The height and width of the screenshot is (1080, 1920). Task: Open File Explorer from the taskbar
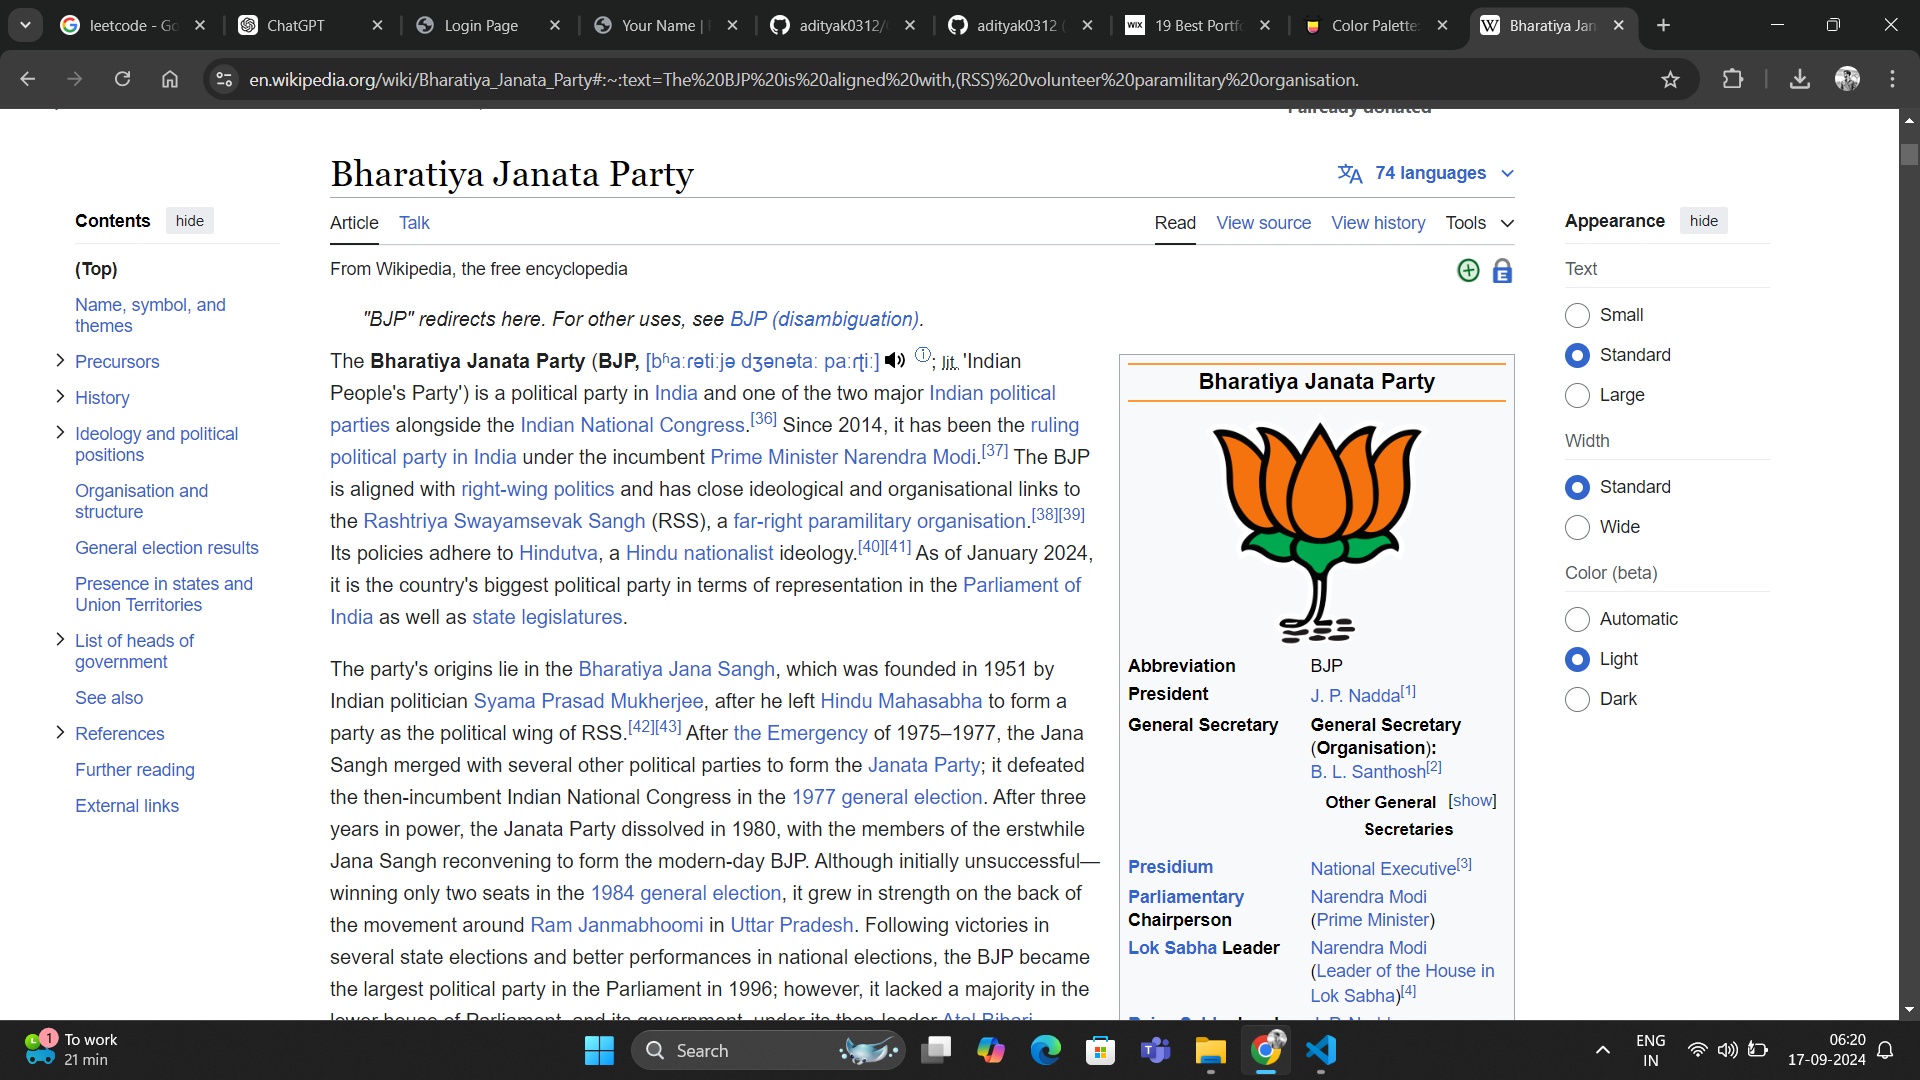pyautogui.click(x=1211, y=1050)
